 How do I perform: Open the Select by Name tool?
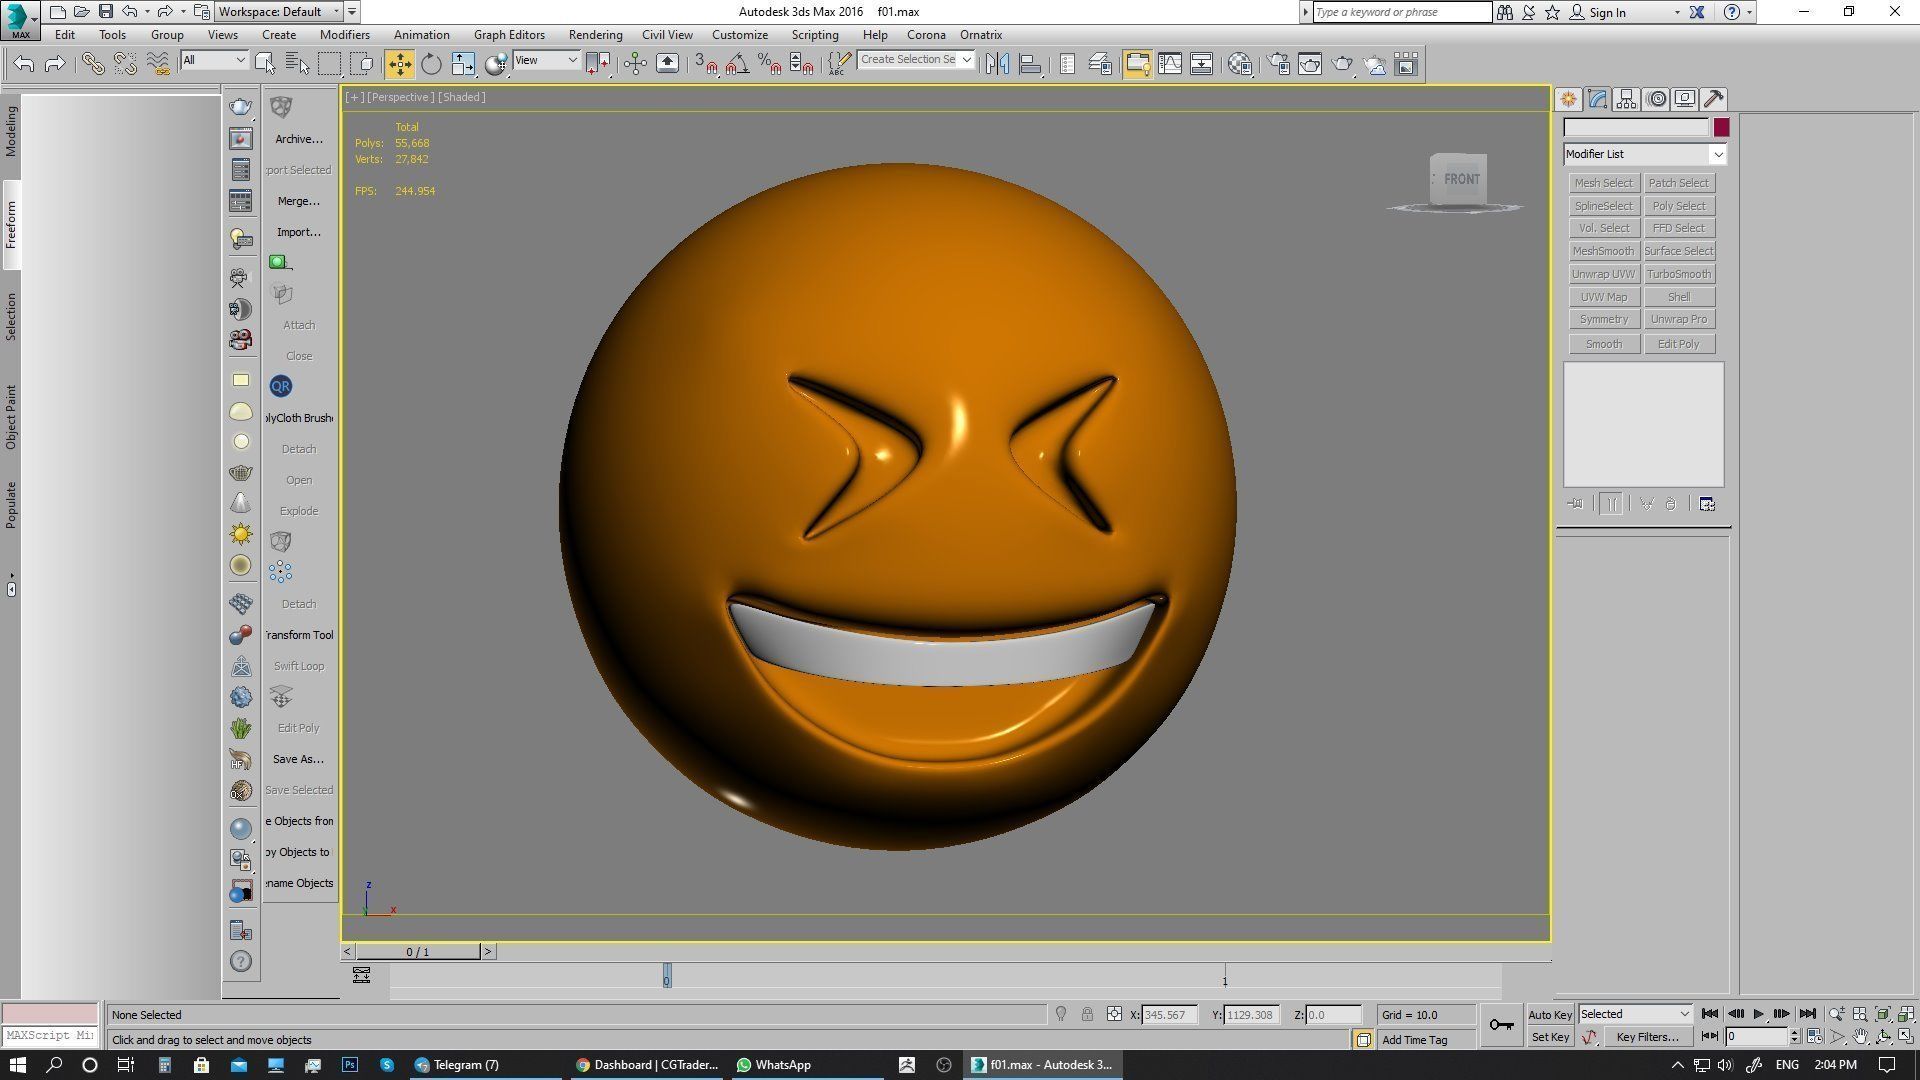click(297, 64)
